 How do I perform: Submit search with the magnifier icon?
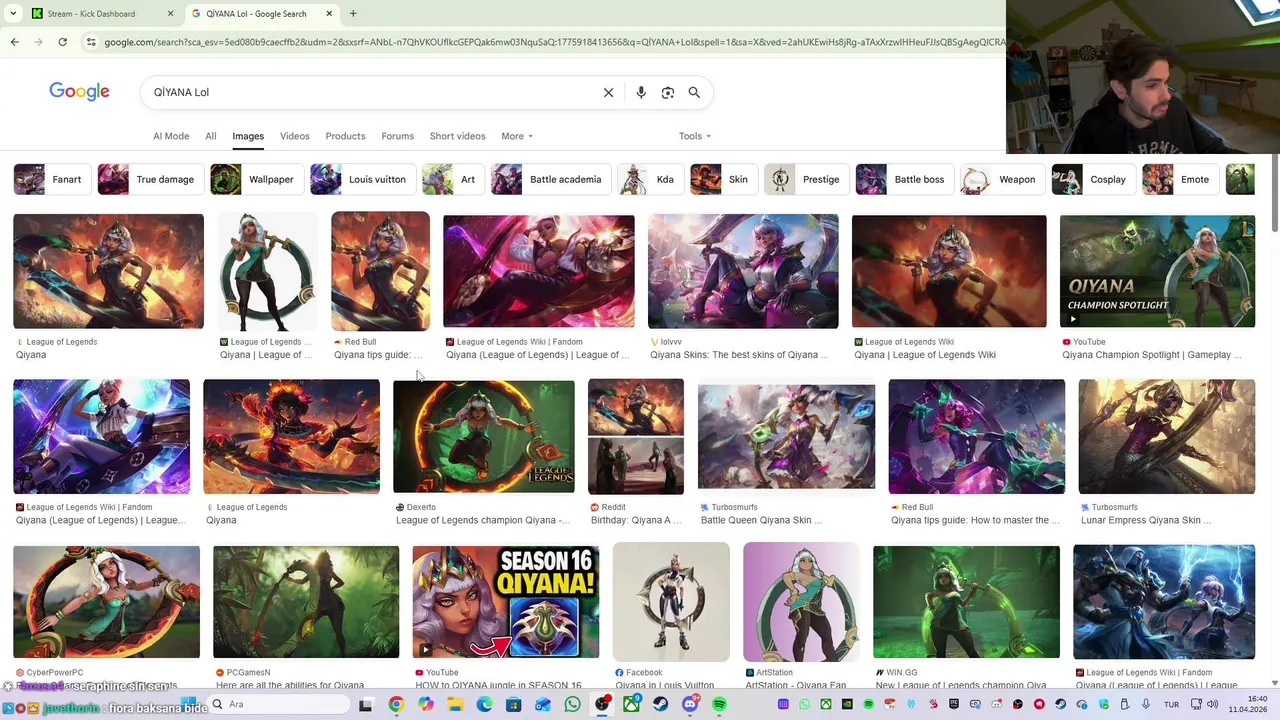(x=694, y=92)
